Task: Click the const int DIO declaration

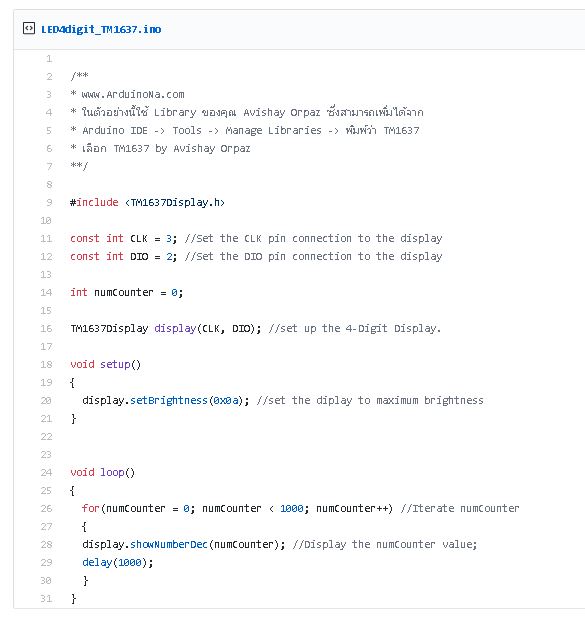Action: click(x=124, y=257)
